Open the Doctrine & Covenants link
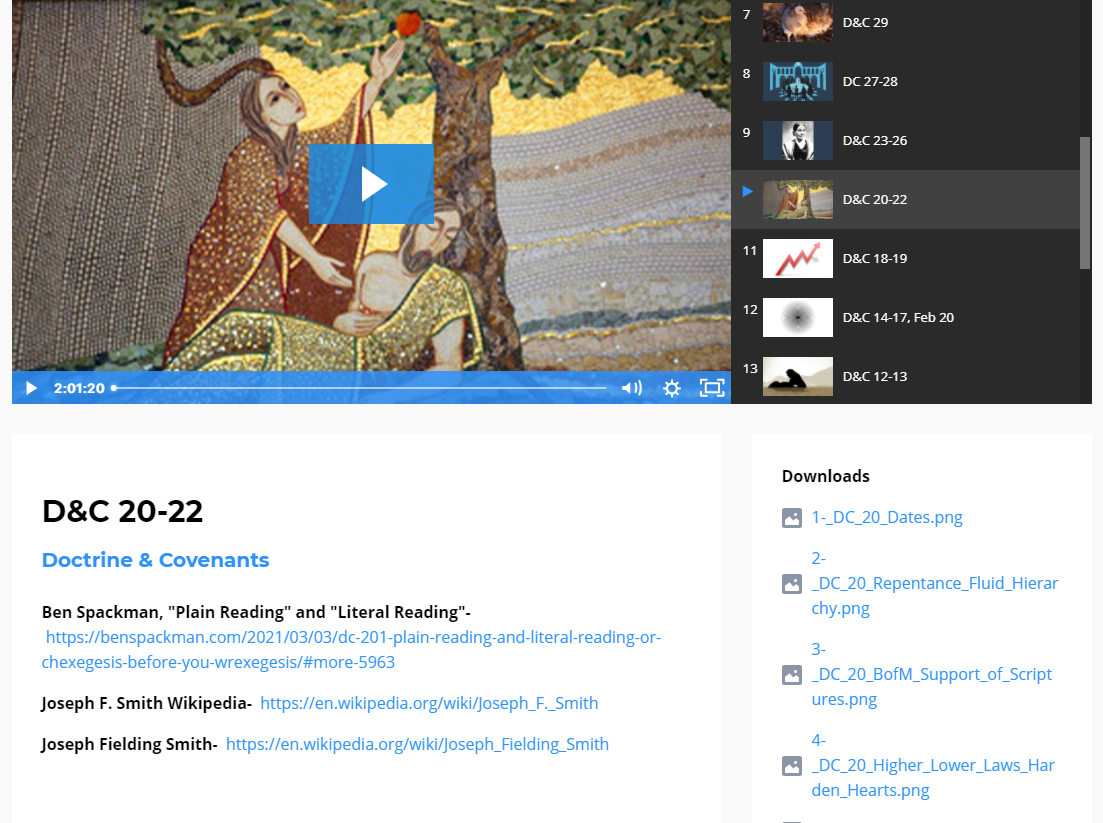1103x823 pixels. tap(155, 560)
